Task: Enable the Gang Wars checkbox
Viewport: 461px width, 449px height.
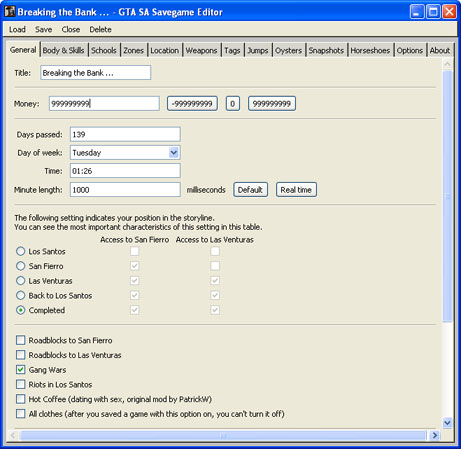Action: 21,369
